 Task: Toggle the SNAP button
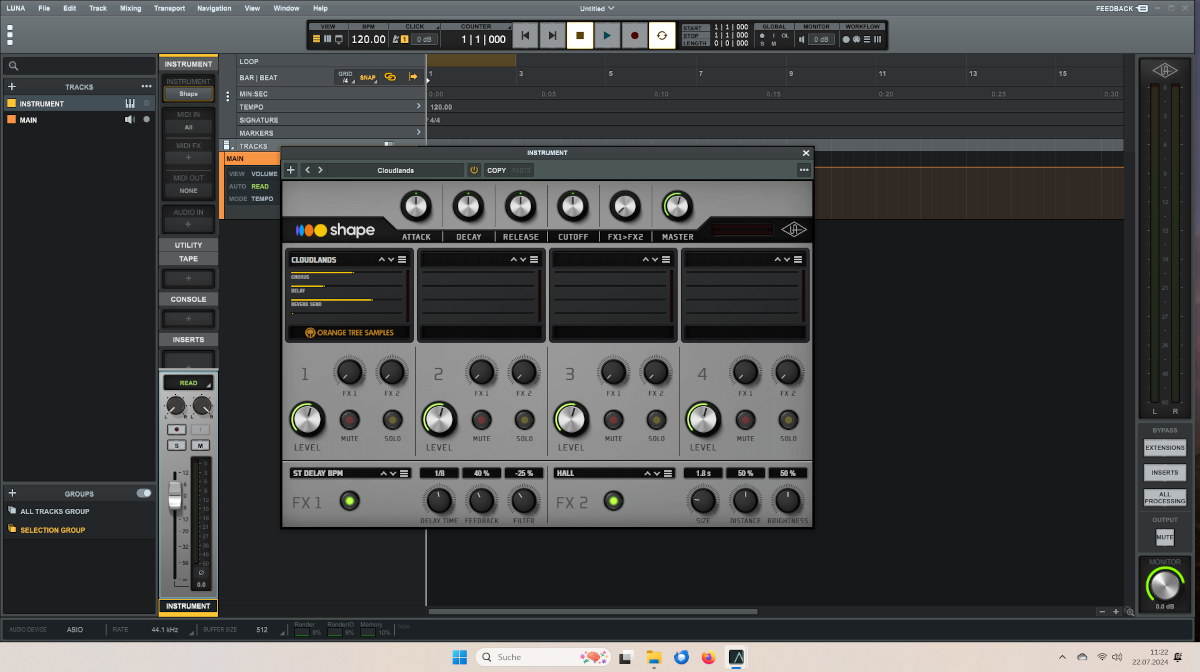pyautogui.click(x=368, y=76)
